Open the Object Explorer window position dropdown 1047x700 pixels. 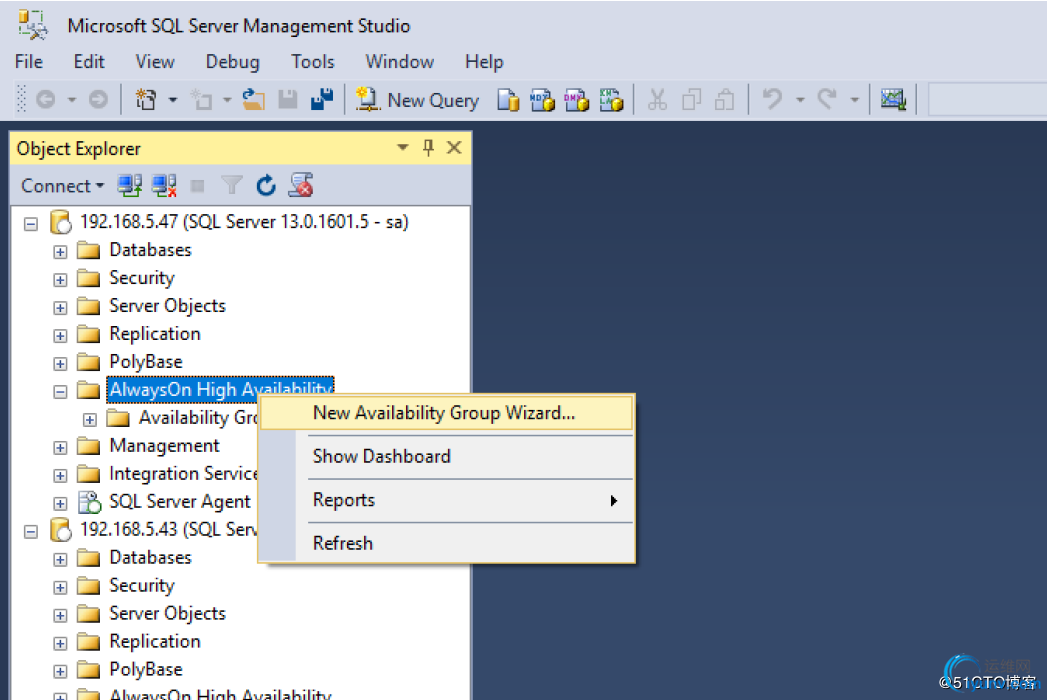403,148
